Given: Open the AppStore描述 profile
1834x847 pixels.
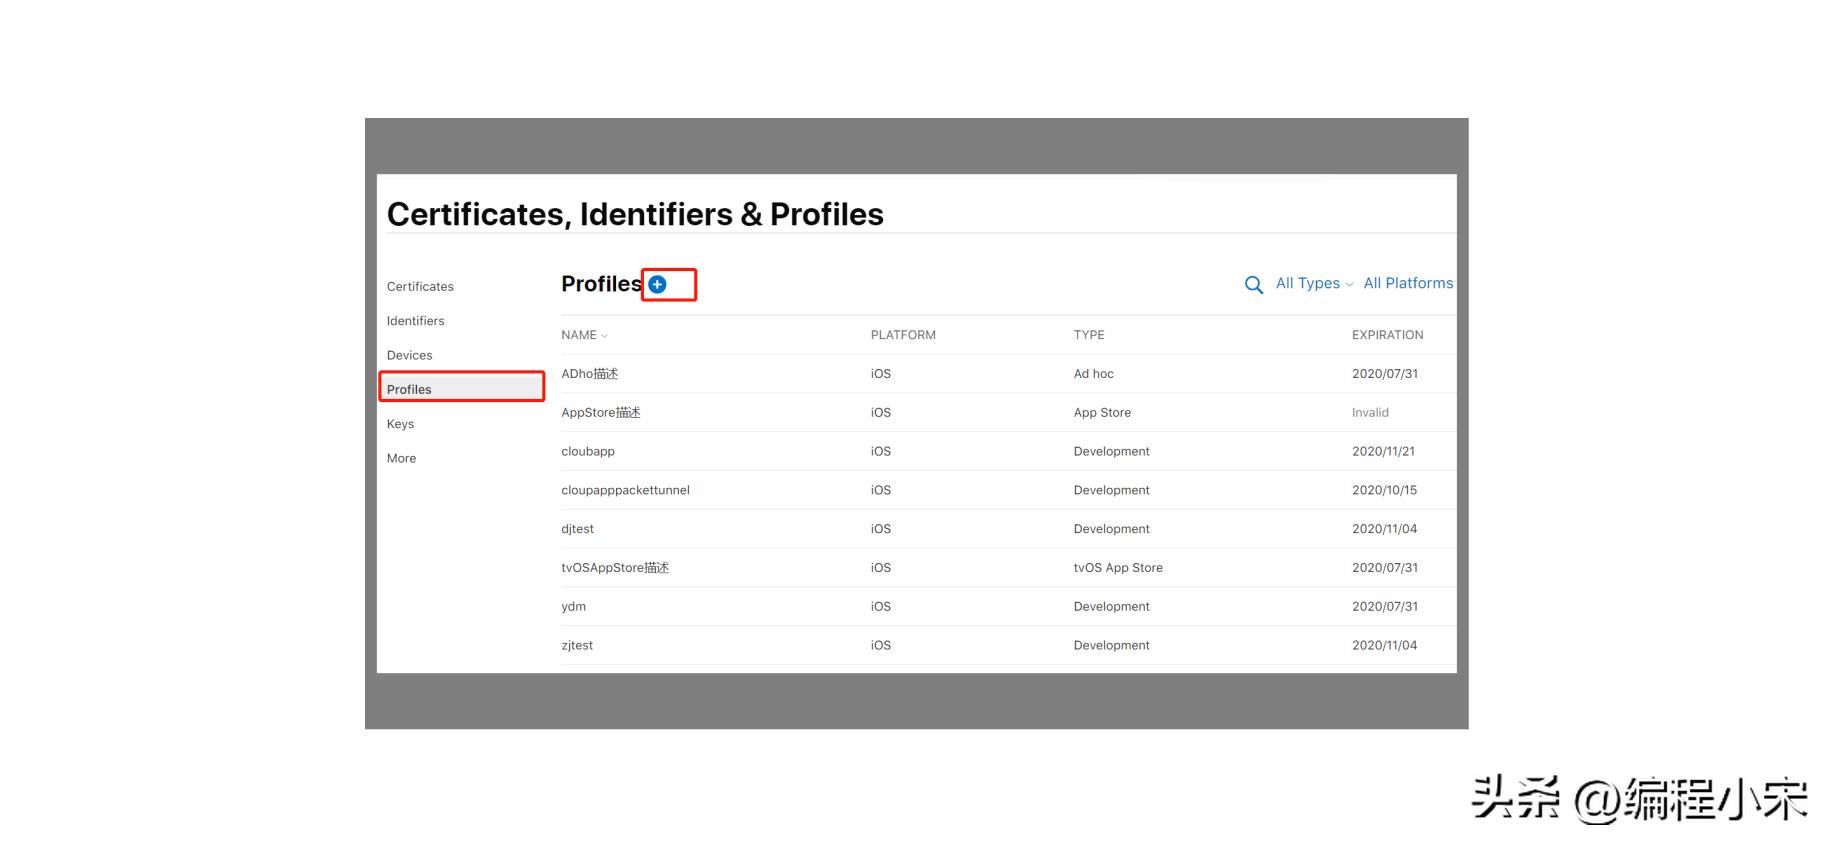Looking at the screenshot, I should 600,413.
